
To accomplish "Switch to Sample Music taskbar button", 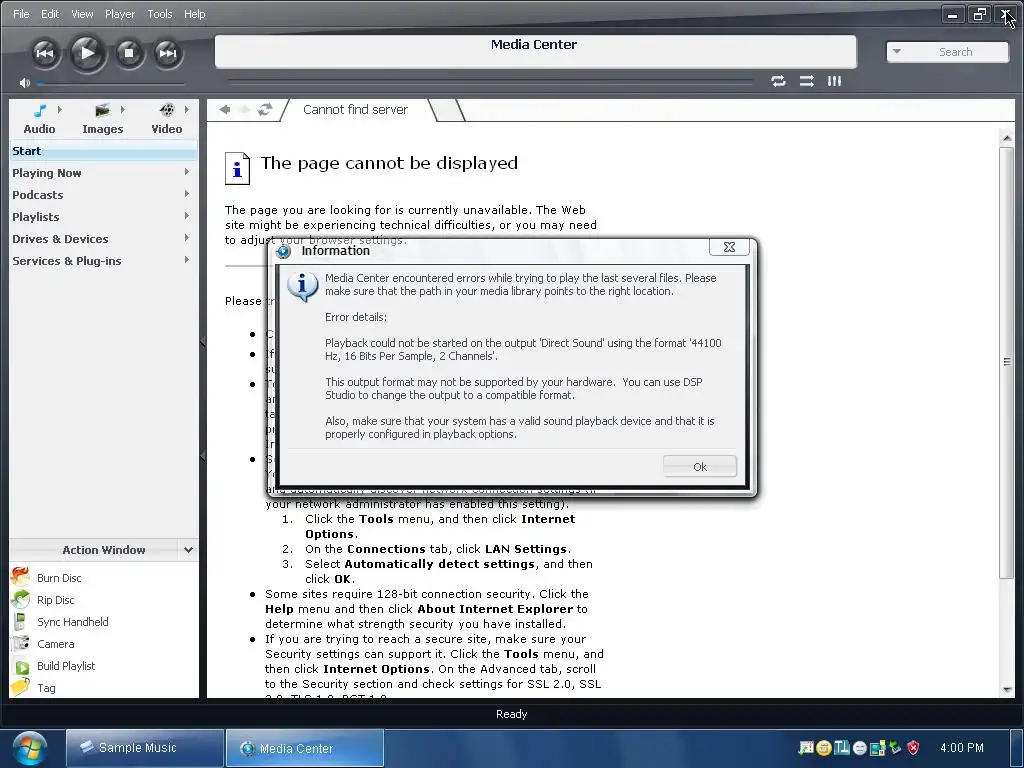I will pyautogui.click(x=144, y=748).
